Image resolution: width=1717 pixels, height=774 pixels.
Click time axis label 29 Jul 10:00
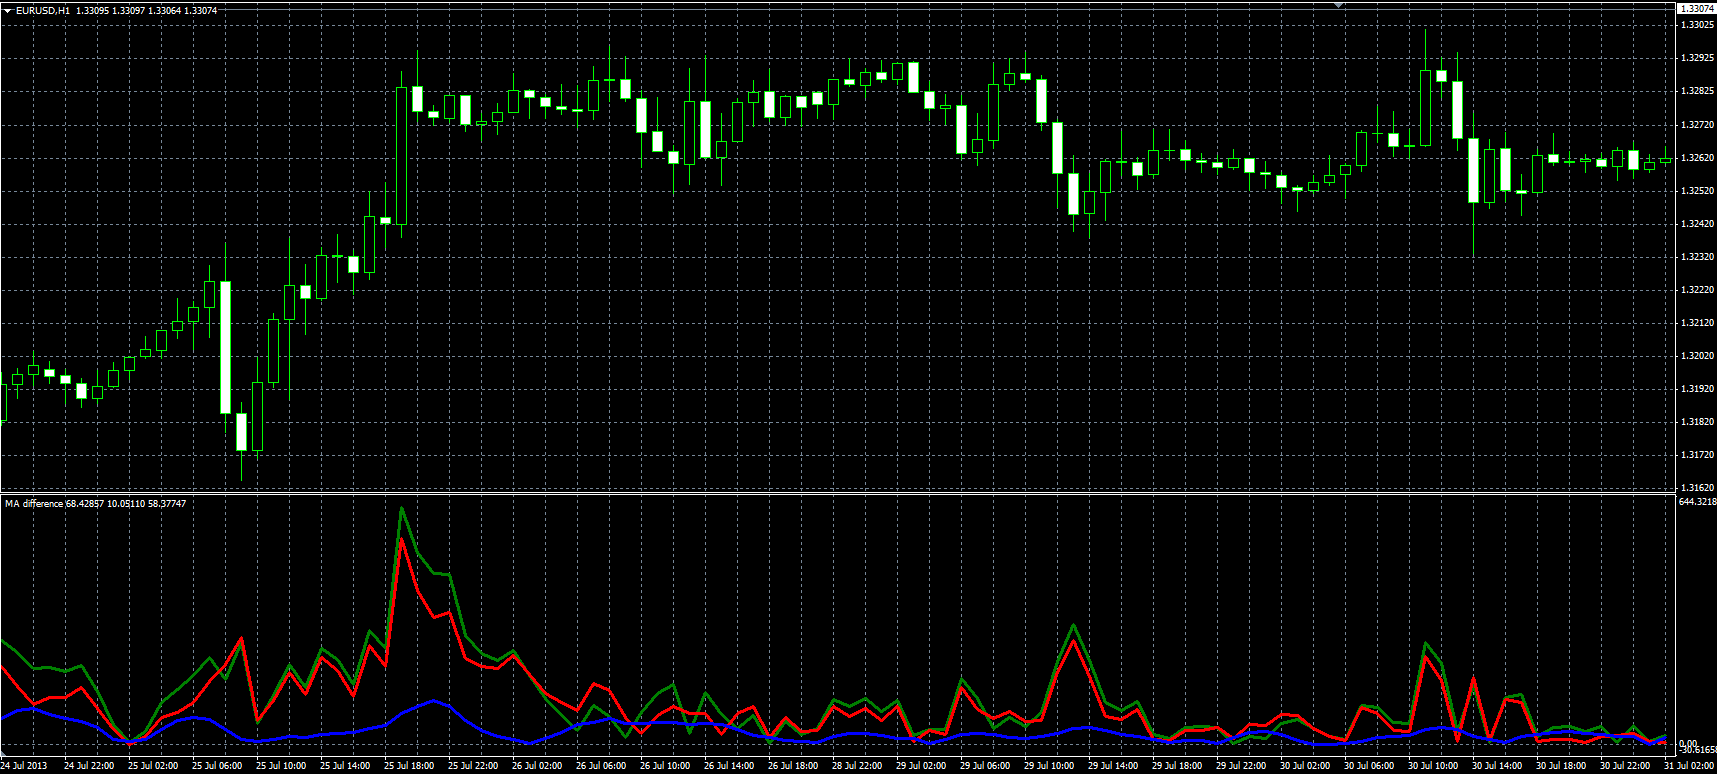point(1049,766)
